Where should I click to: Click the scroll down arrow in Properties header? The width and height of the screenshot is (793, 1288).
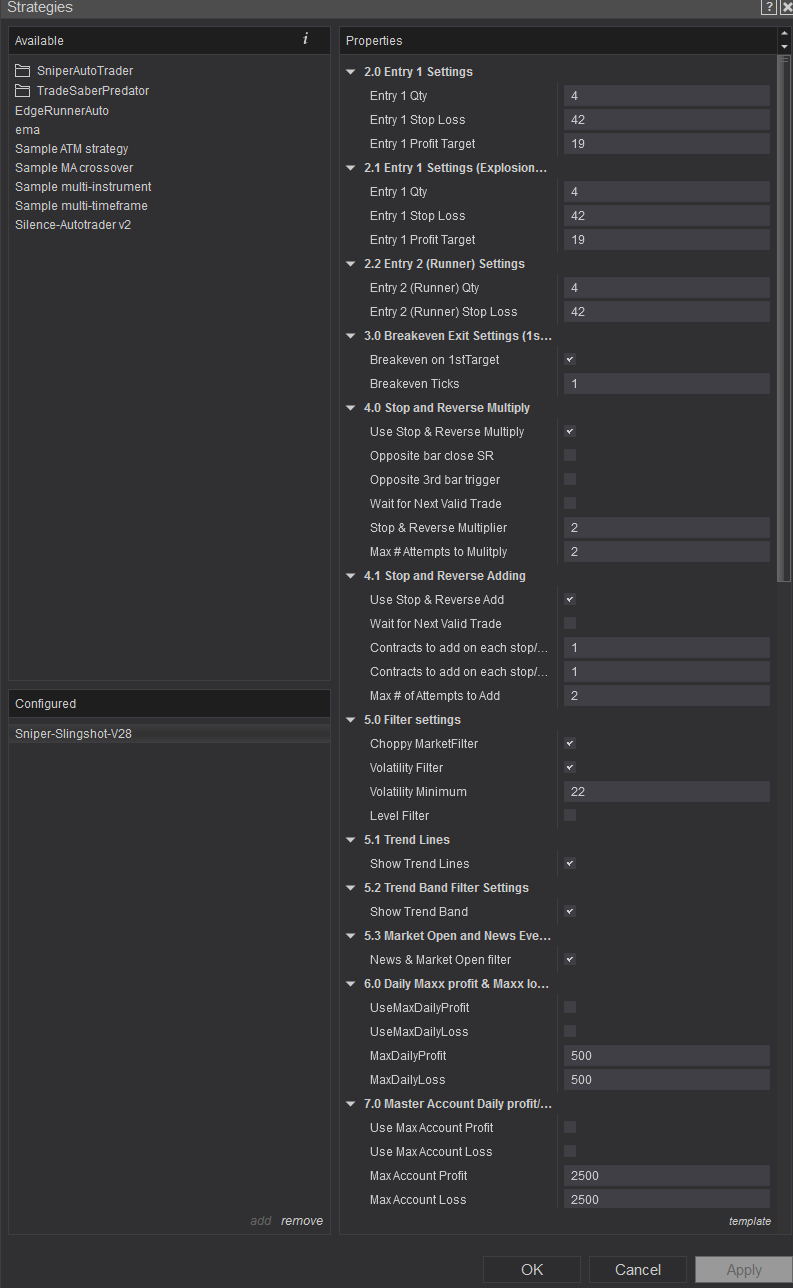(x=783, y=47)
